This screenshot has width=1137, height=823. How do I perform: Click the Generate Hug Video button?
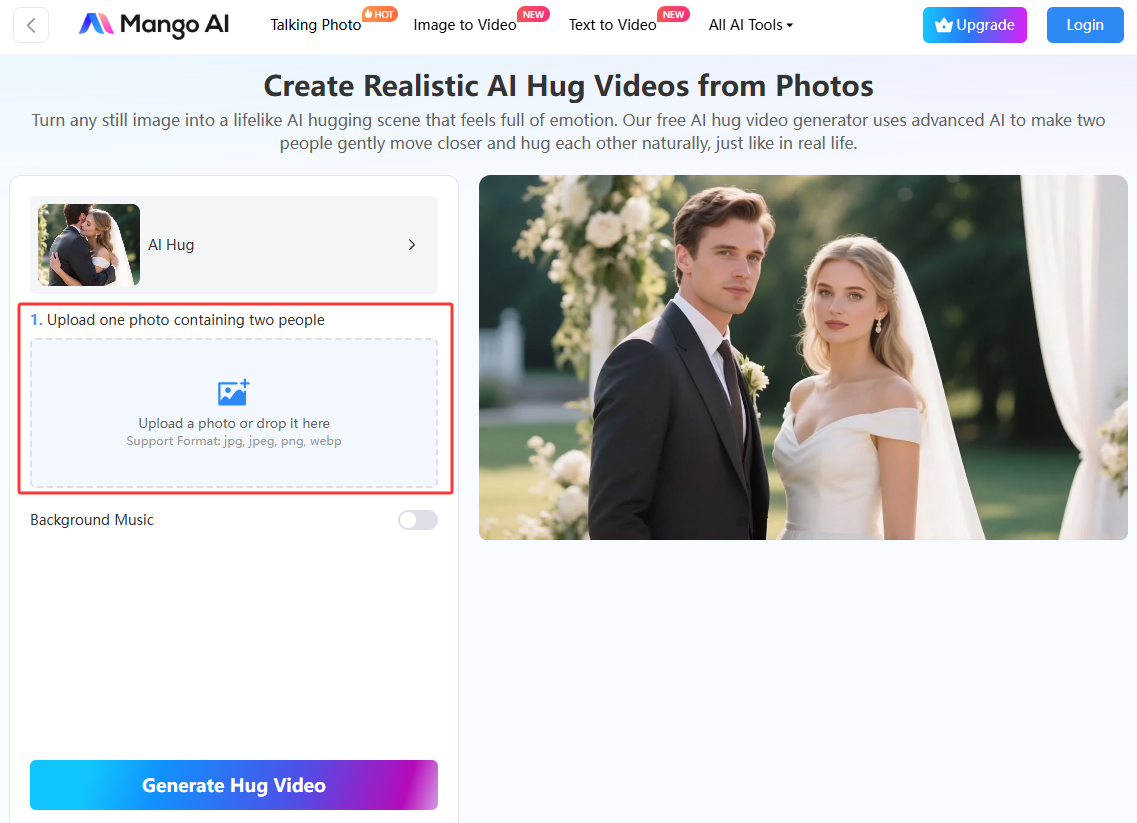234,785
